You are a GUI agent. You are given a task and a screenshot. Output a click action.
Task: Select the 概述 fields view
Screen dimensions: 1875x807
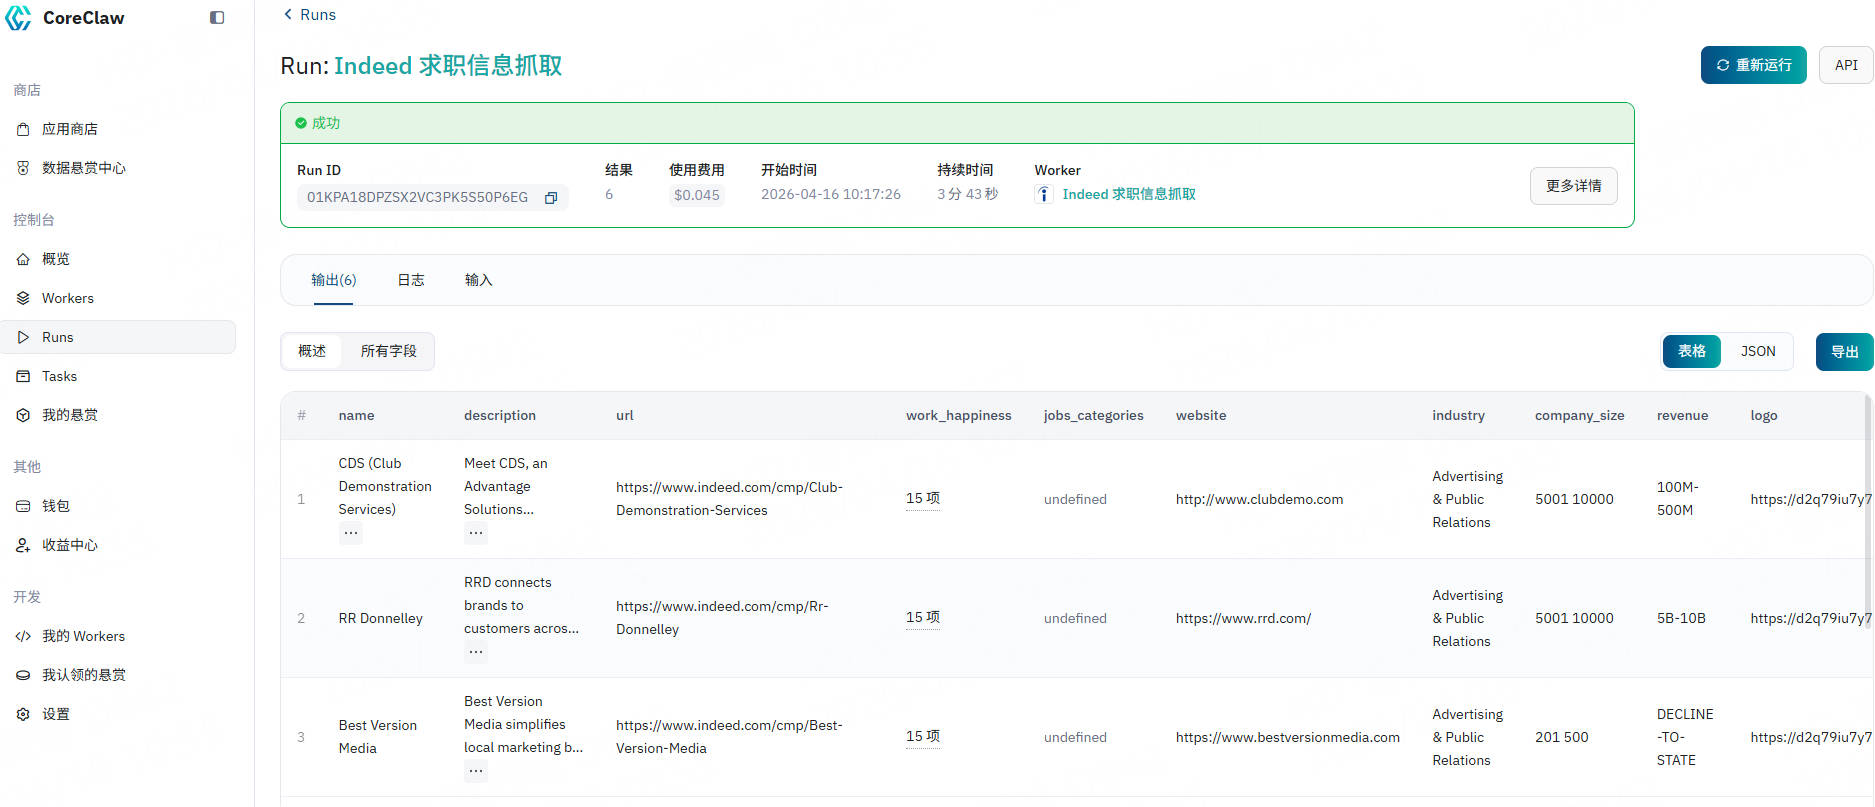click(312, 351)
